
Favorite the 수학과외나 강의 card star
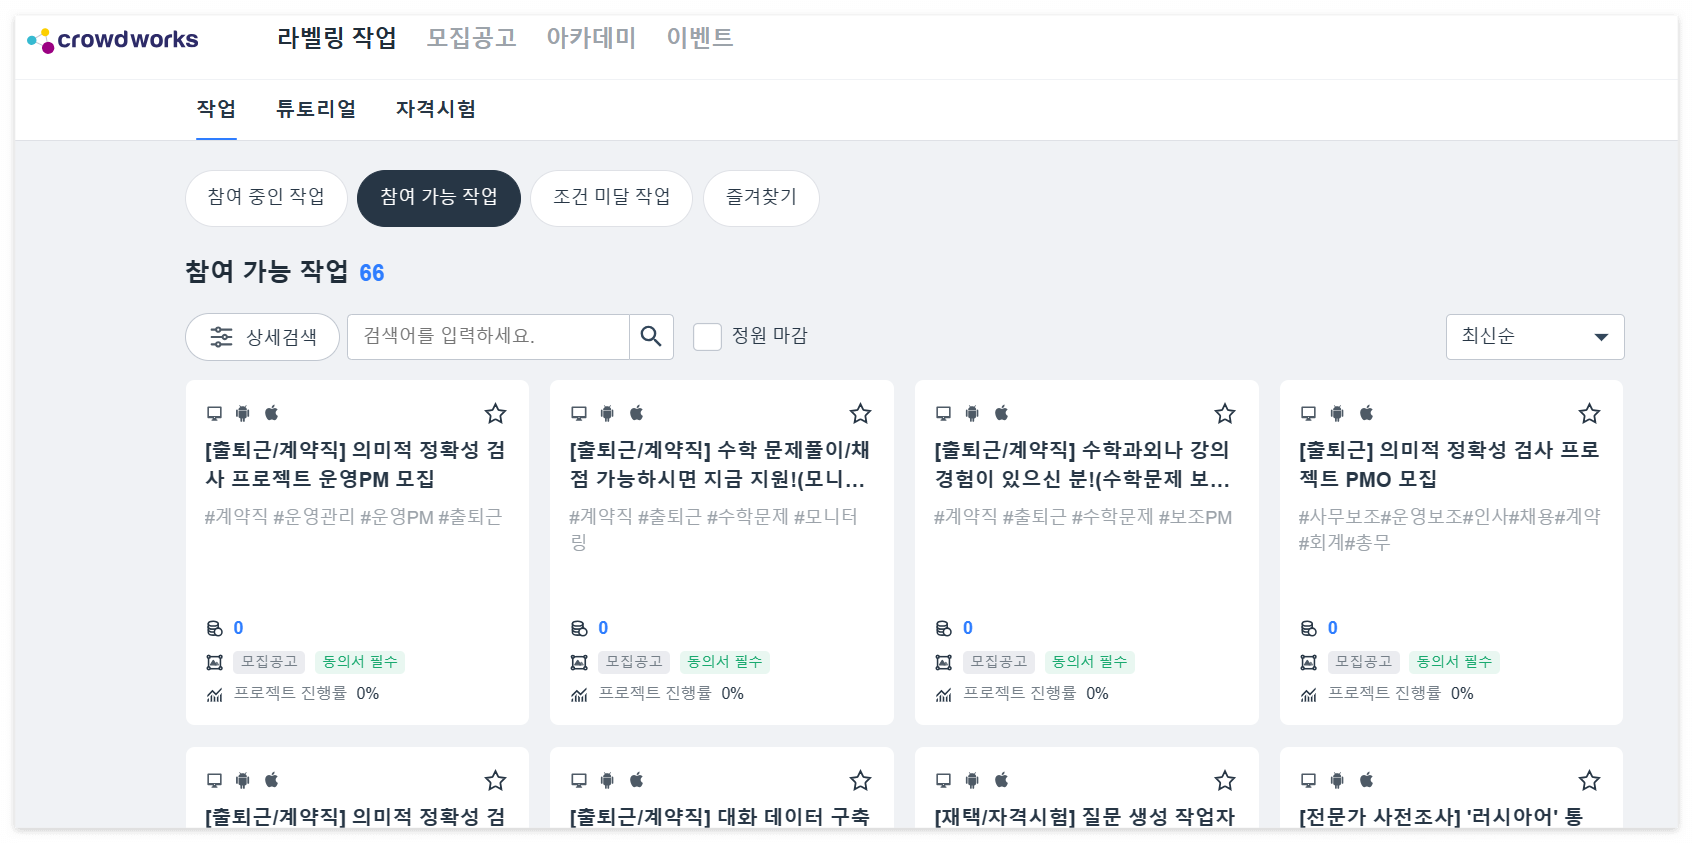click(1225, 413)
